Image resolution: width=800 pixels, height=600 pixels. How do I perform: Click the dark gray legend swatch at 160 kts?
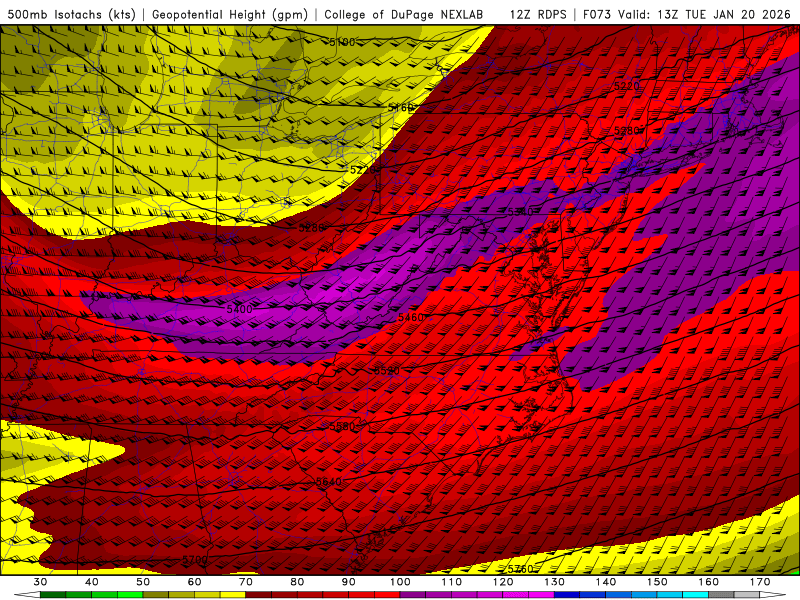(721, 594)
